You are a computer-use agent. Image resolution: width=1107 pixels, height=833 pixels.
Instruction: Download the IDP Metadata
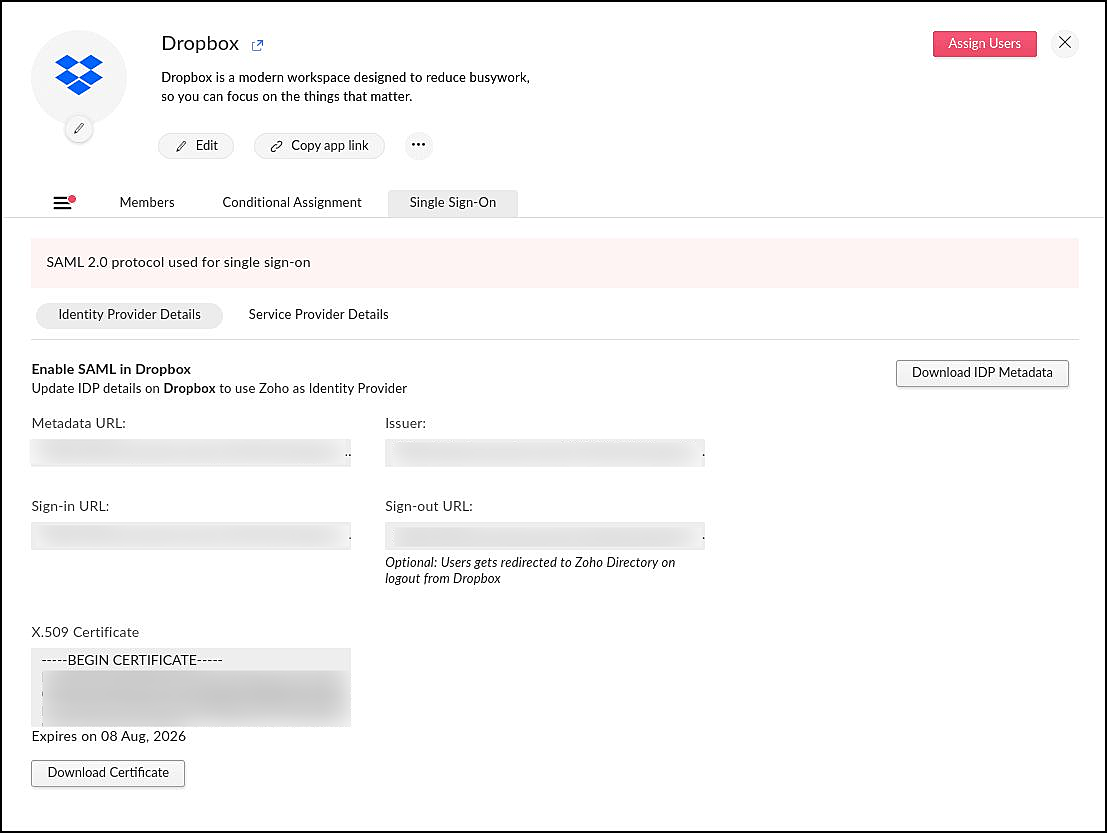[982, 373]
